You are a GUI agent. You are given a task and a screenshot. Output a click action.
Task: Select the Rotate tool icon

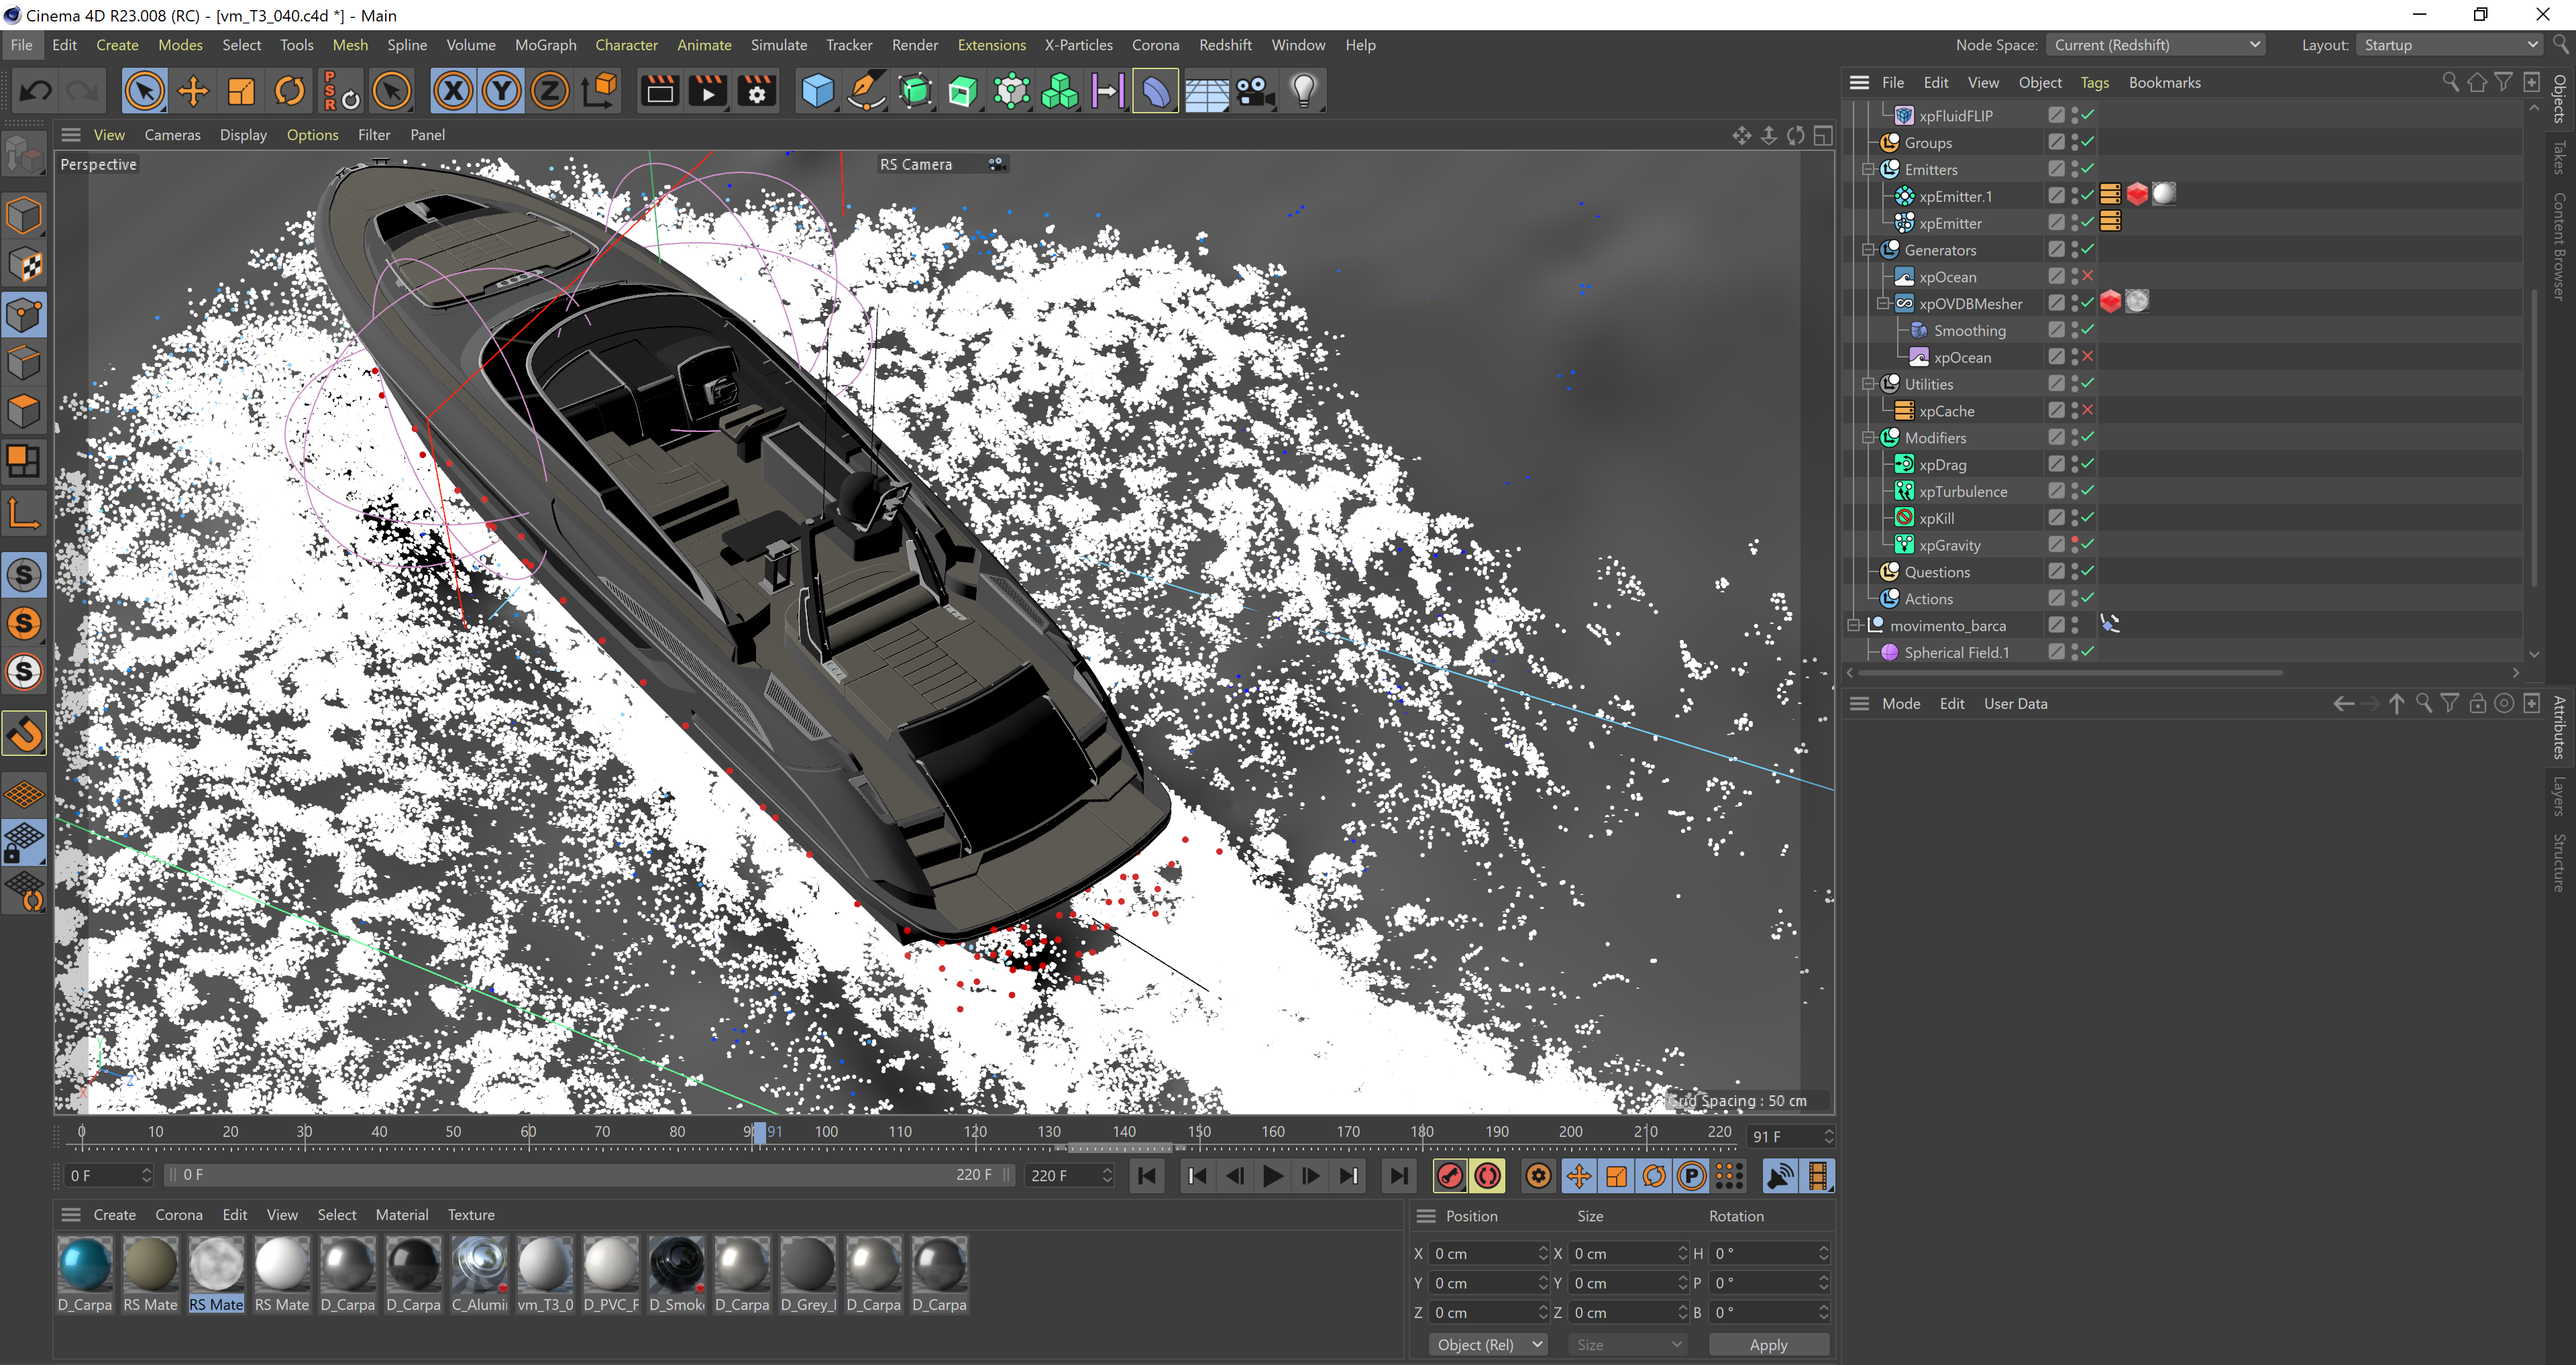pos(290,92)
